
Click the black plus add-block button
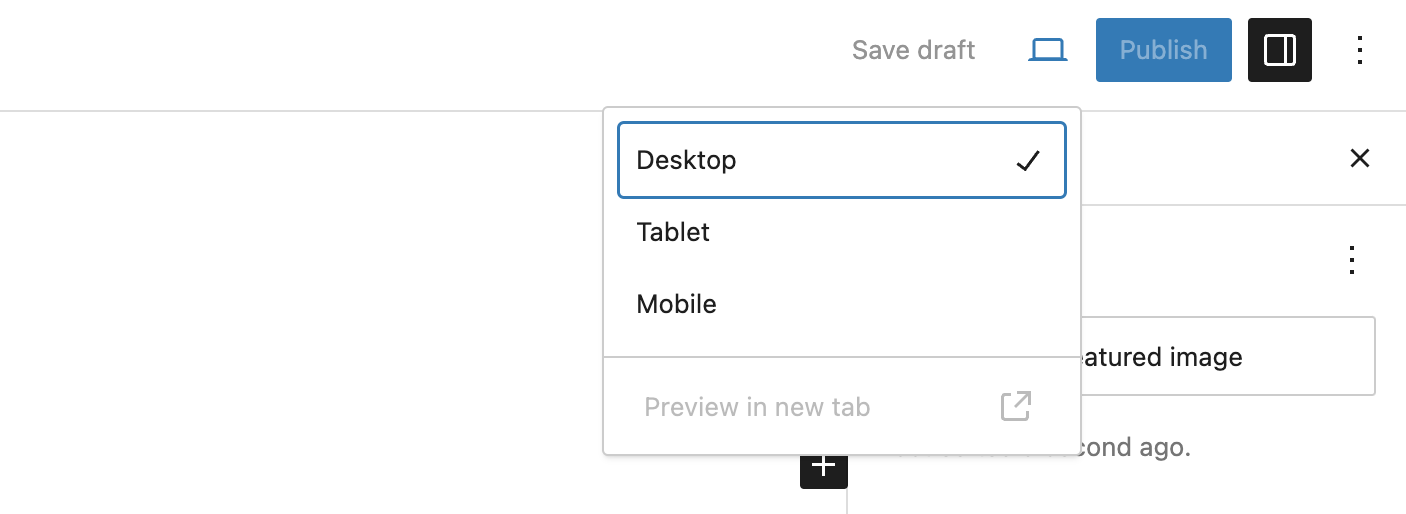[x=823, y=467]
